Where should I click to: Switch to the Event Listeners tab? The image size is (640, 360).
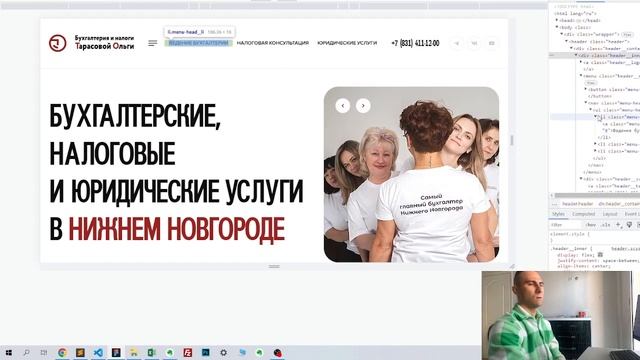631,214
